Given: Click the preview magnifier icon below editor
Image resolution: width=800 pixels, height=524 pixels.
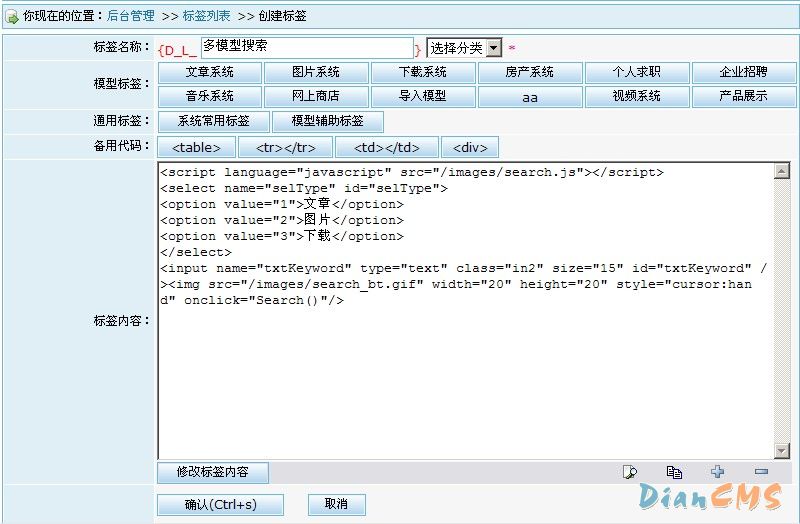Looking at the screenshot, I should point(630,472).
